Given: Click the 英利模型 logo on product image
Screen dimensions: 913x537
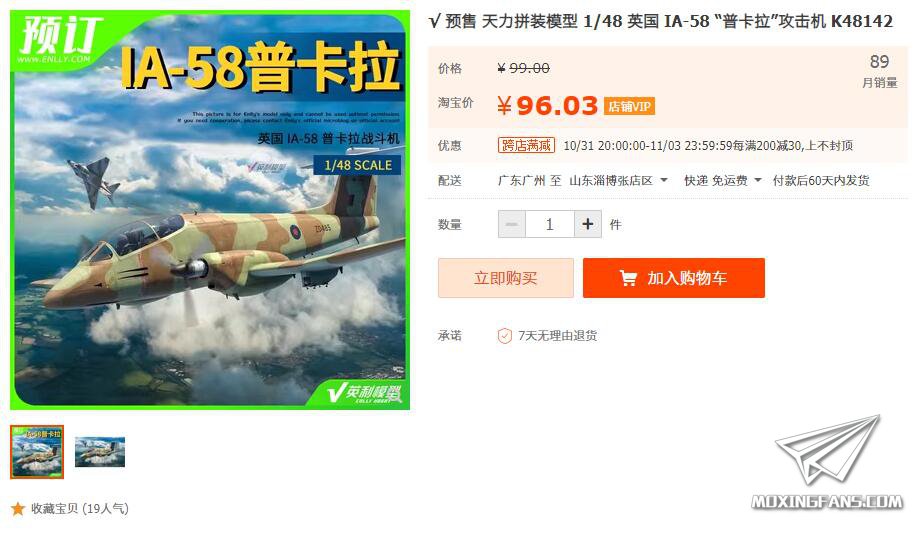Looking at the screenshot, I should (365, 393).
